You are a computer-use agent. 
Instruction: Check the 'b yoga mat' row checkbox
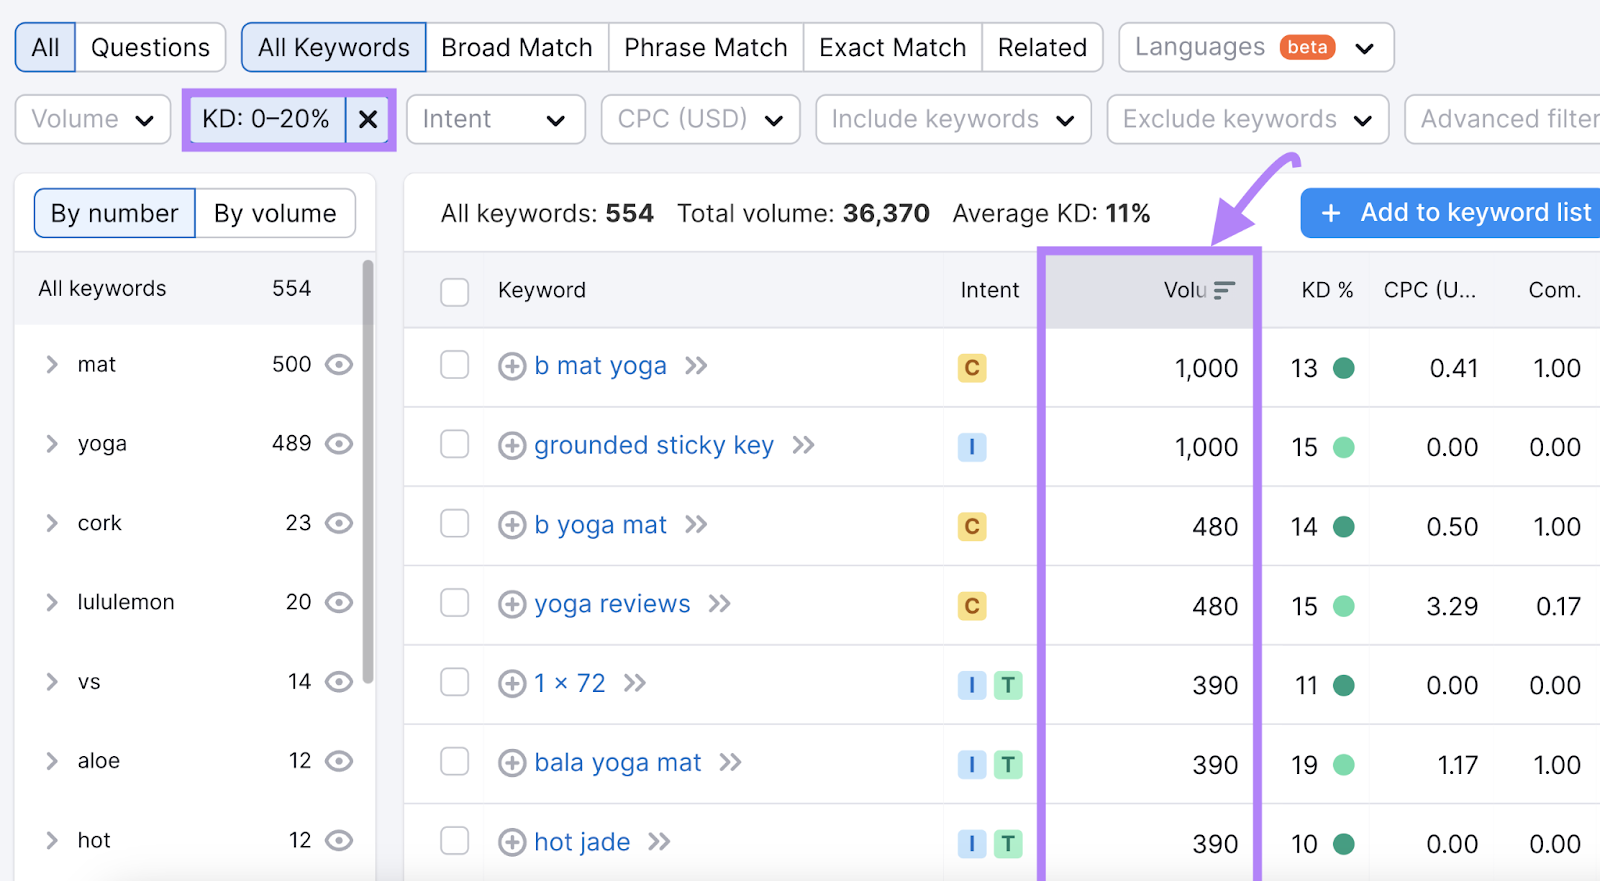[x=455, y=524]
